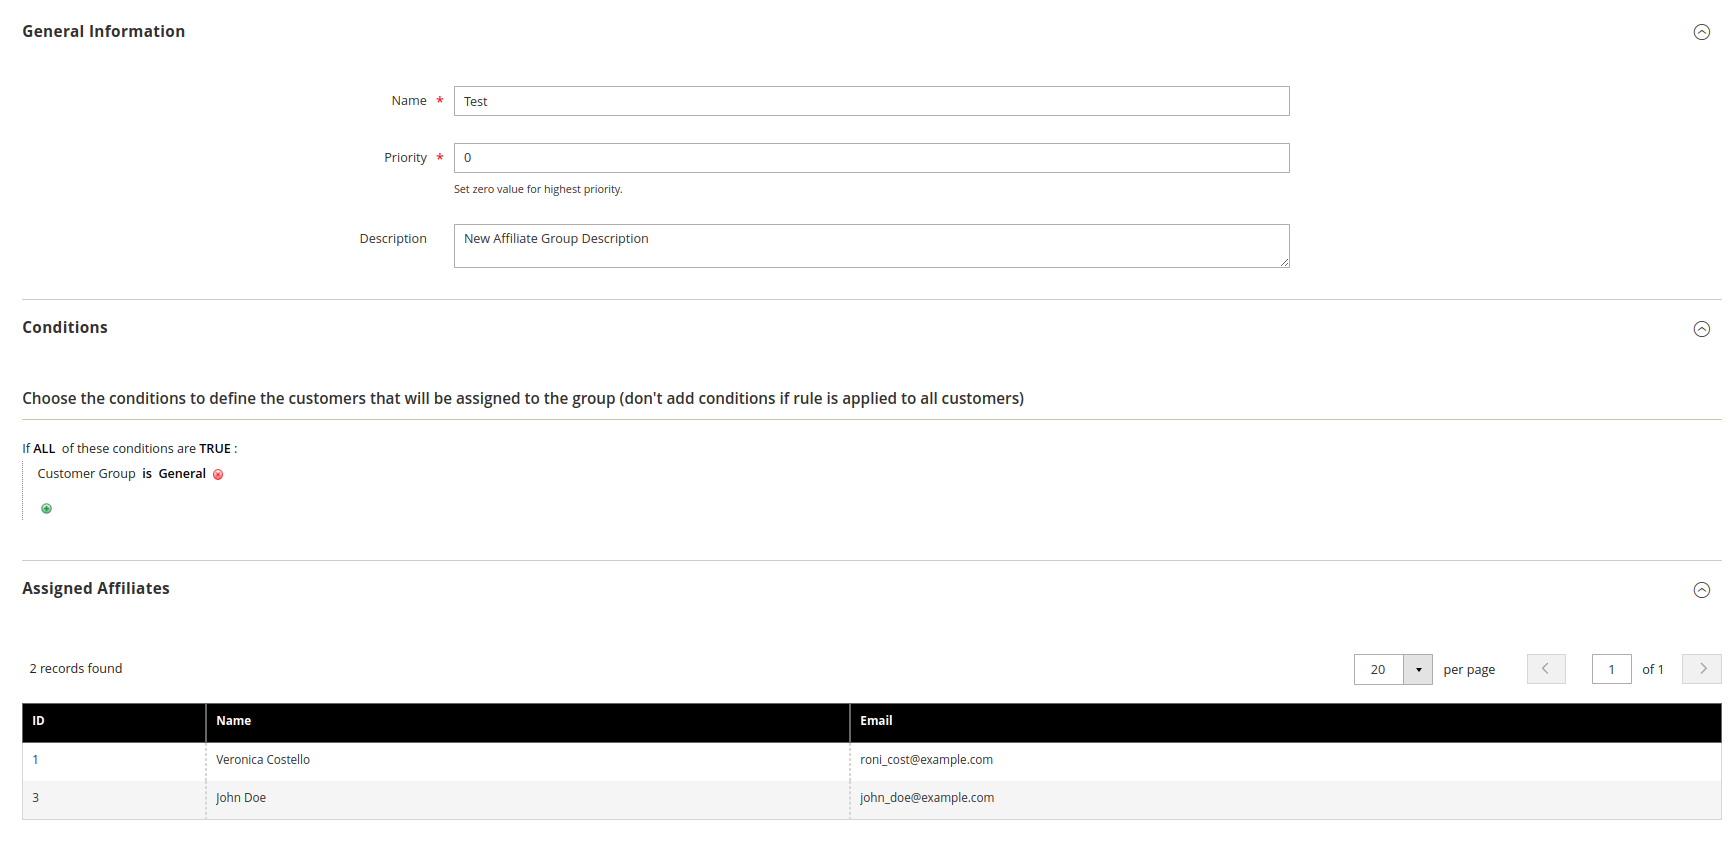This screenshot has width=1736, height=851.
Task: Focus the Priority input field
Action: (x=871, y=158)
